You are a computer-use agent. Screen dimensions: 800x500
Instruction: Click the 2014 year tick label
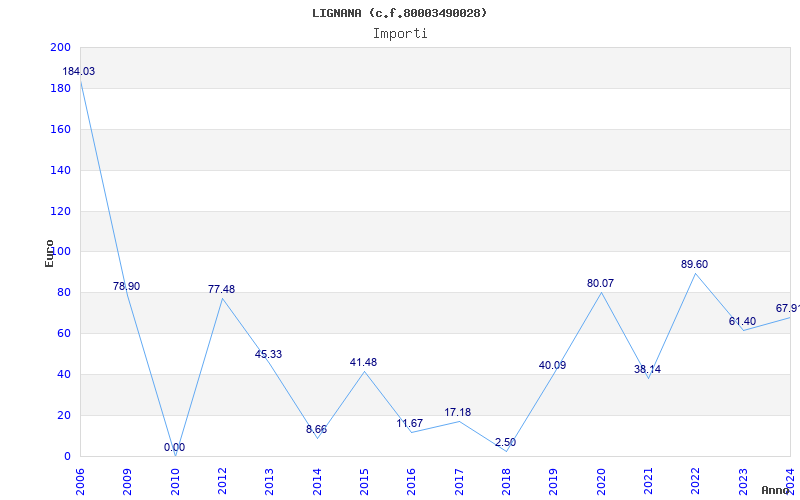click(317, 482)
